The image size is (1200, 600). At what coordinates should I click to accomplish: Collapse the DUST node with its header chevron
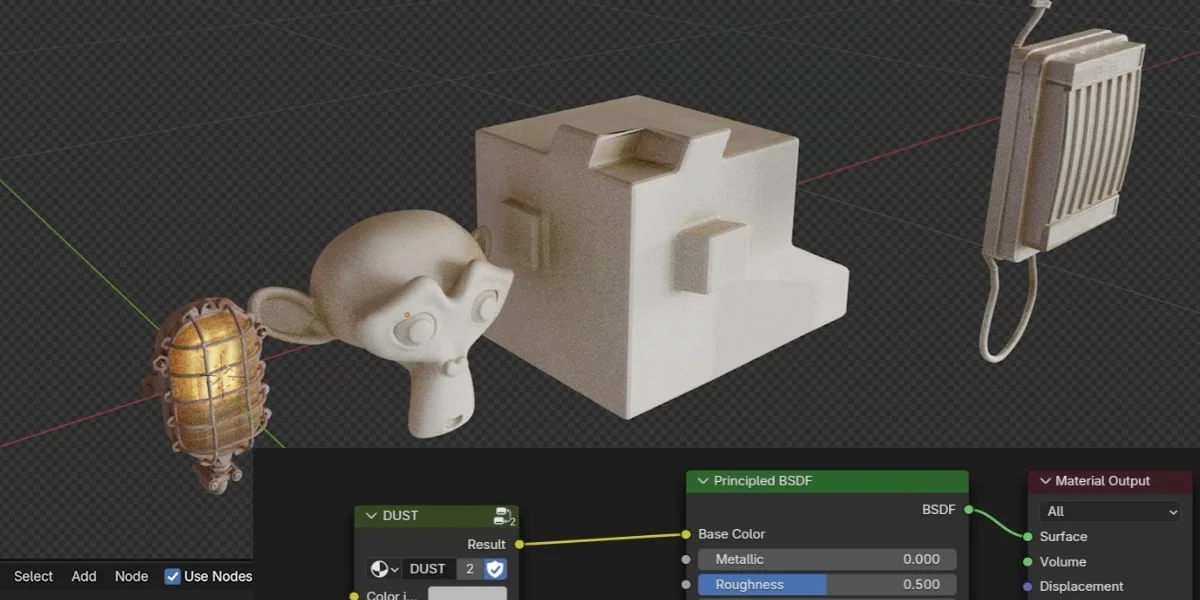click(369, 515)
